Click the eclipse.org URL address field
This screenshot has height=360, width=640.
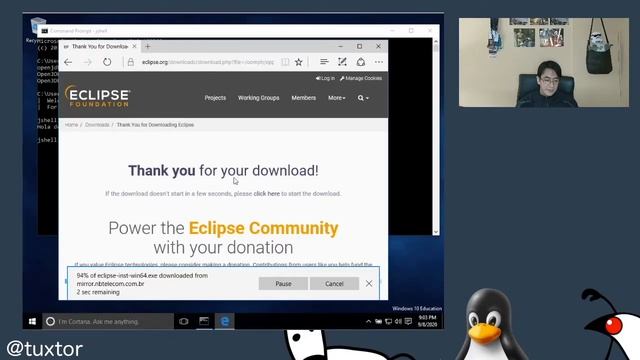point(208,62)
